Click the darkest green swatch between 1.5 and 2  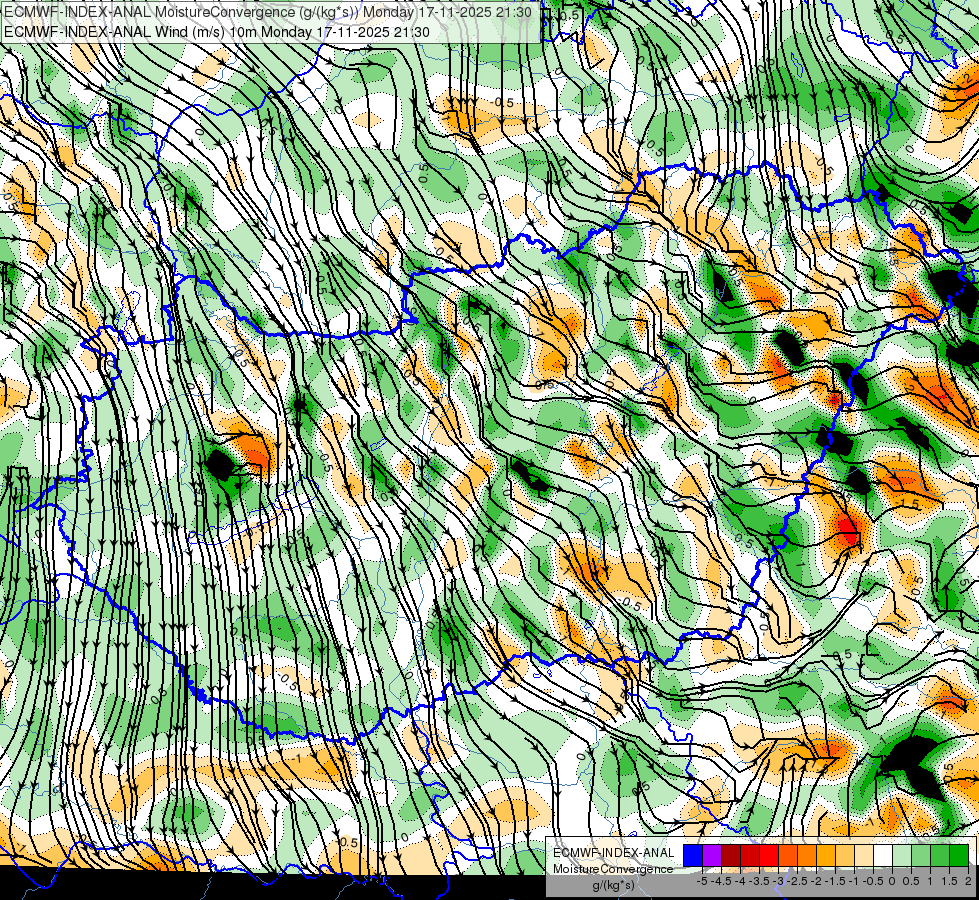pyautogui.click(x=959, y=855)
